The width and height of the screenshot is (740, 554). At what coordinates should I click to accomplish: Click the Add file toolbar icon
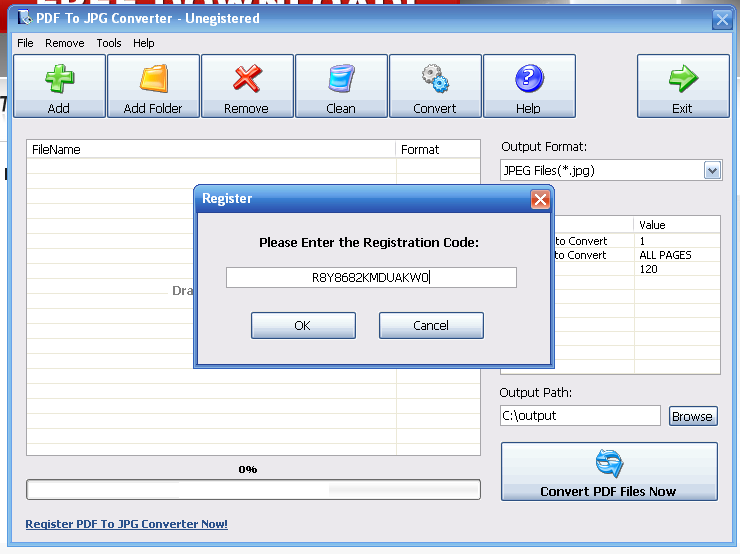[59, 79]
